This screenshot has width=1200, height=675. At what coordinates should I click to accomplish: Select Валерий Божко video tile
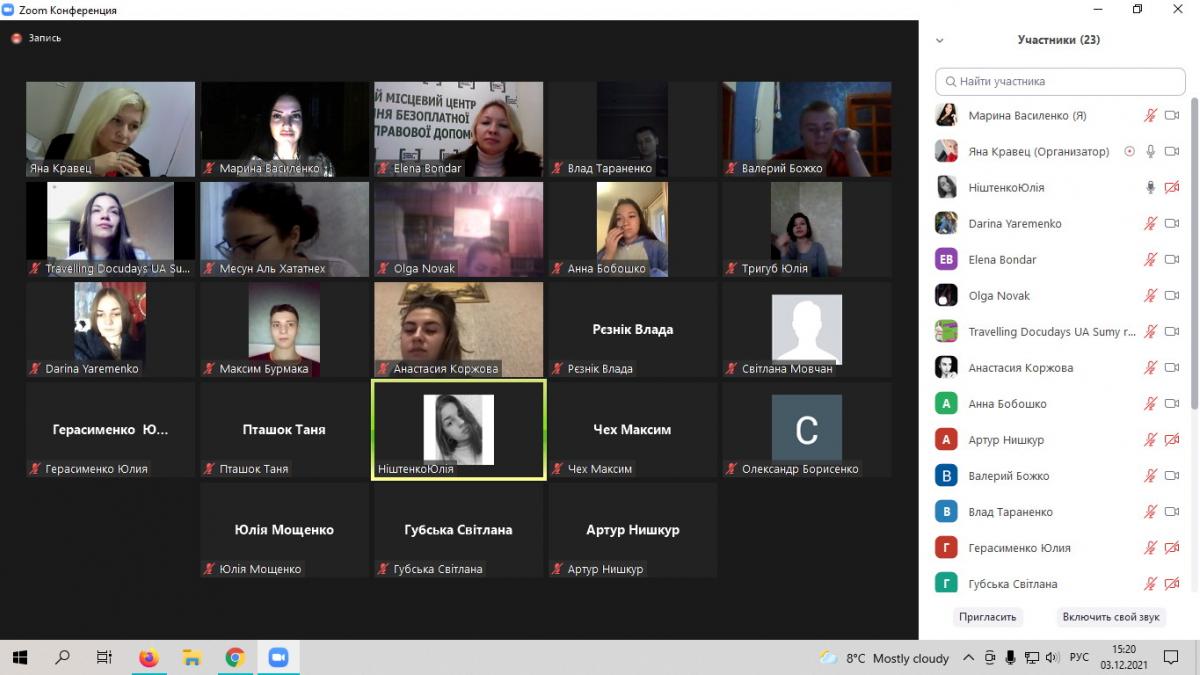pyautogui.click(x=807, y=129)
